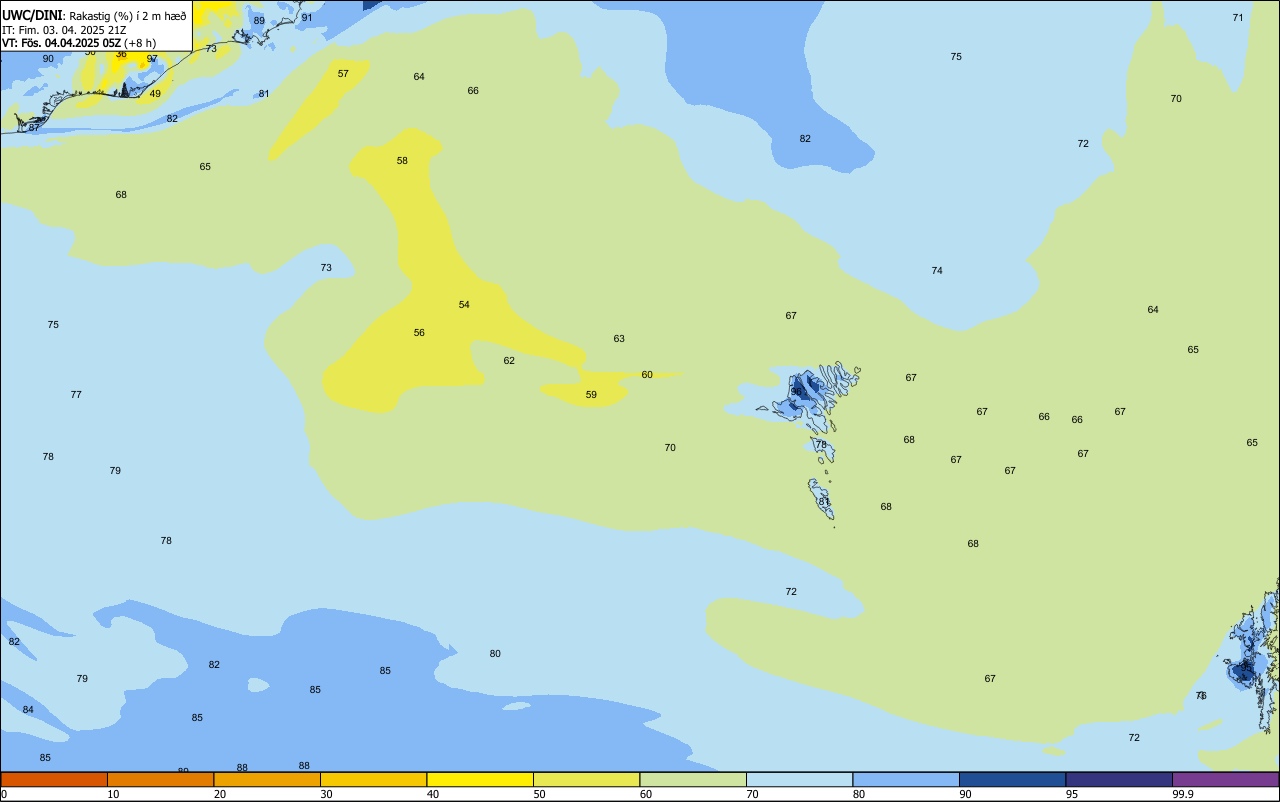Click the humidity value 87 by the coastline
Screen dimensions: 1280x802
click(34, 128)
